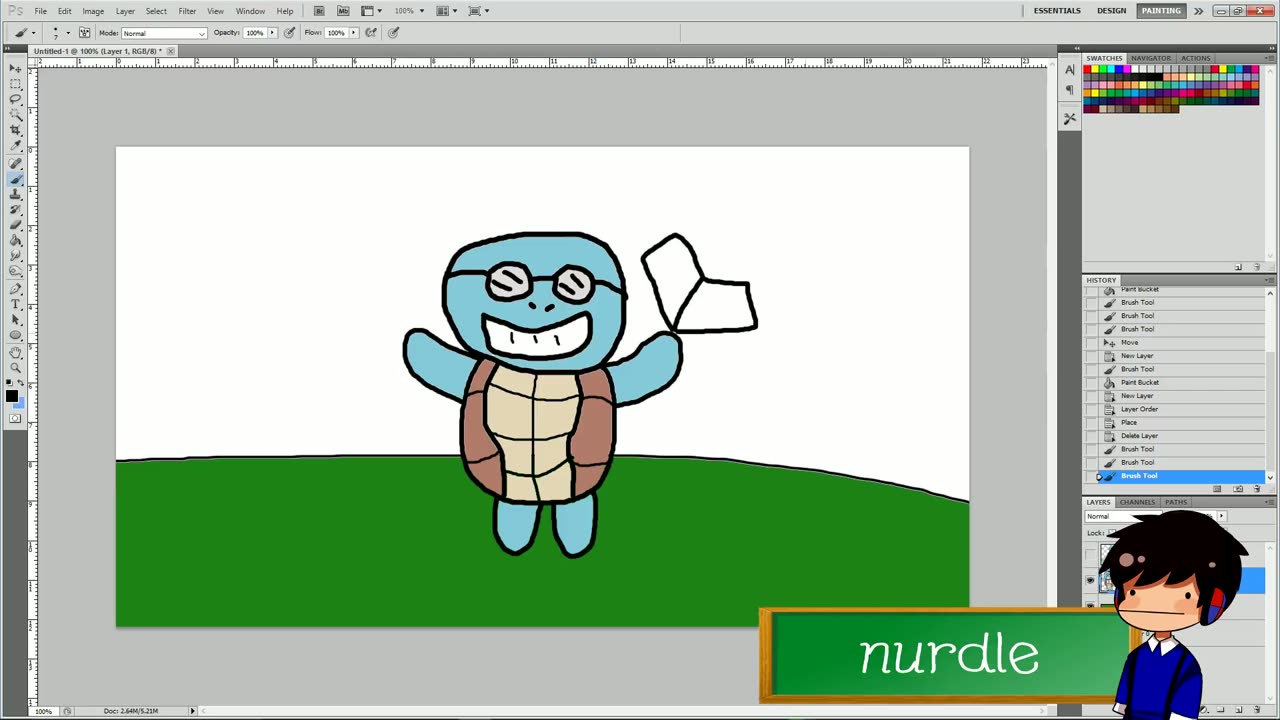Select the Eyedropper tool
This screenshot has height=720, width=1280.
[x=16, y=146]
